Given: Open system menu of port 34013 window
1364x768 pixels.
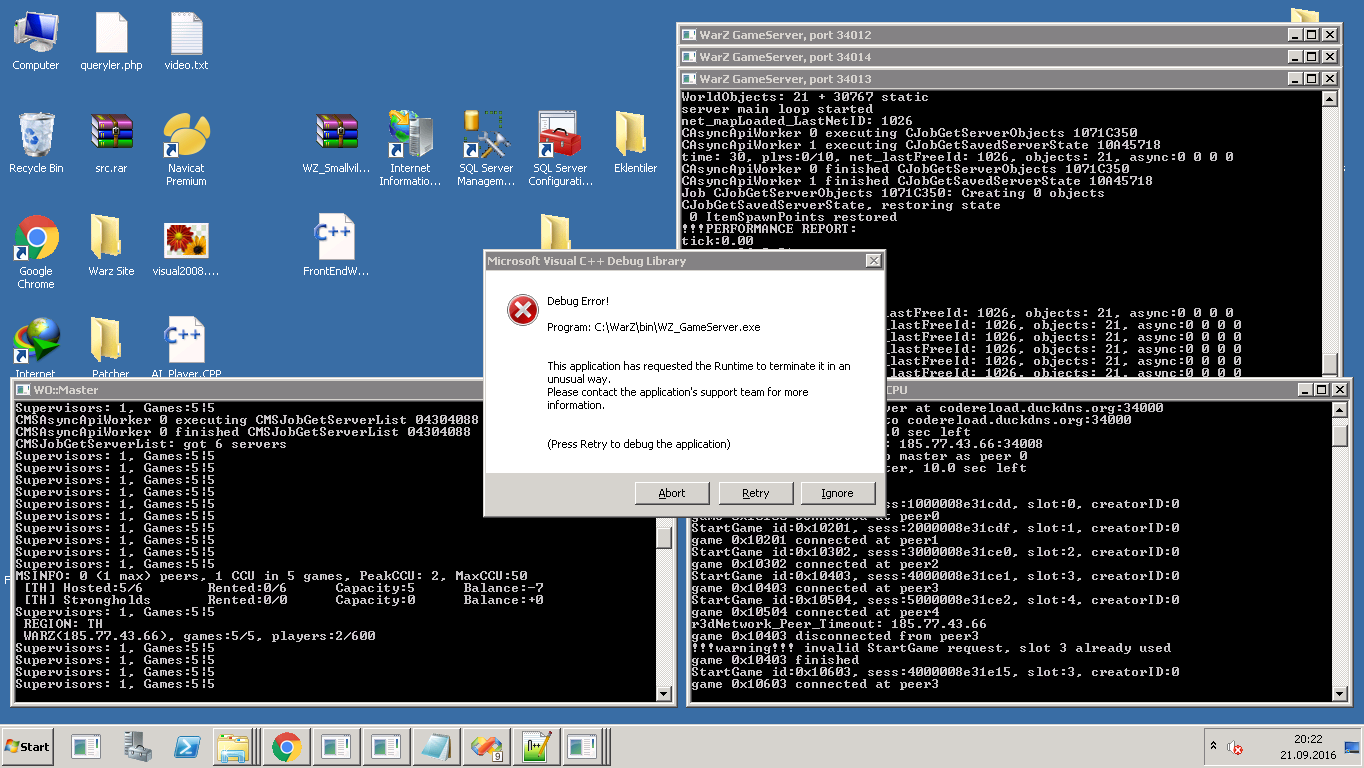Looking at the screenshot, I should tap(689, 79).
